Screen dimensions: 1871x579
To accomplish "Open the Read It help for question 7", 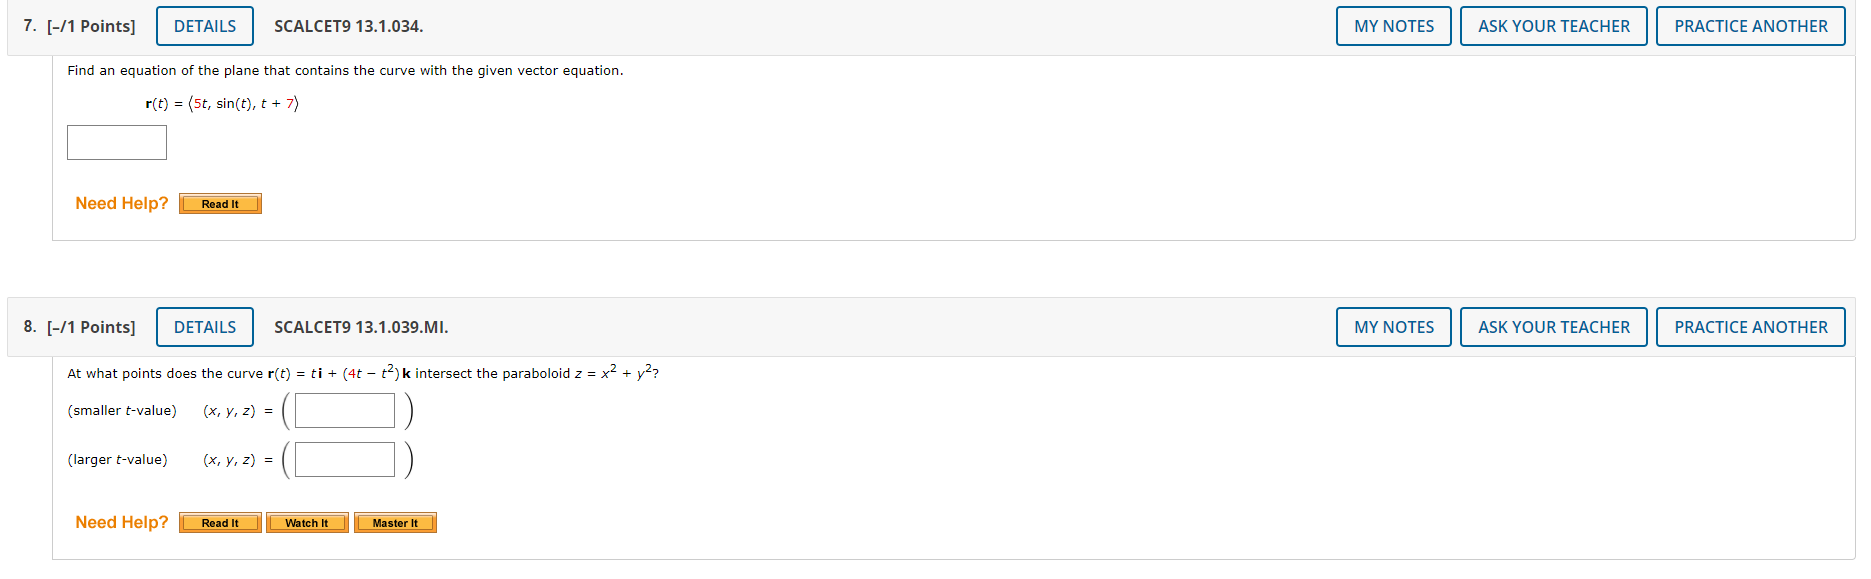I will pyautogui.click(x=219, y=203).
